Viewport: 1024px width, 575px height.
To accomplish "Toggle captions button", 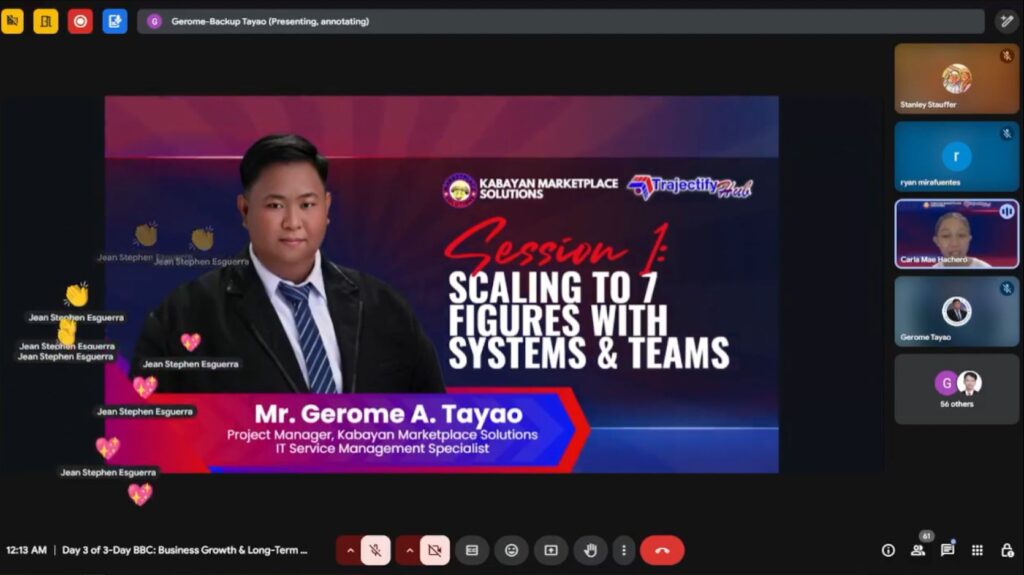I will [472, 550].
